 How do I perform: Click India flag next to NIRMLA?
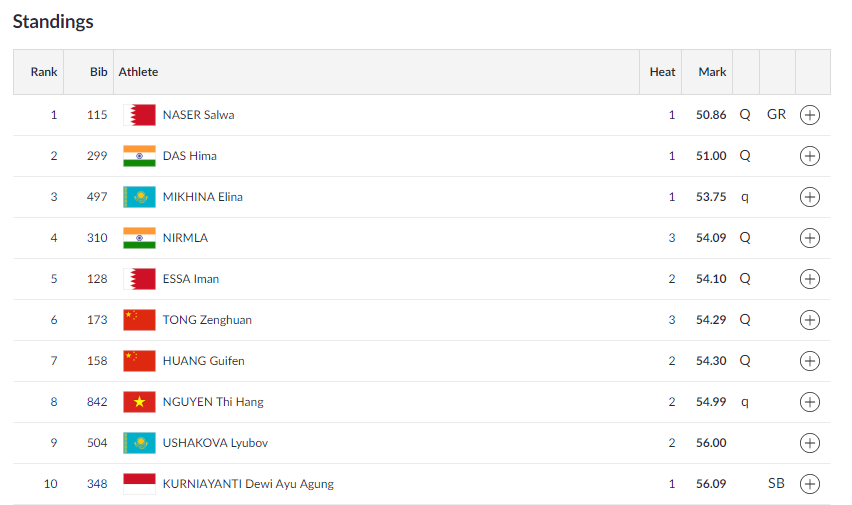(139, 238)
